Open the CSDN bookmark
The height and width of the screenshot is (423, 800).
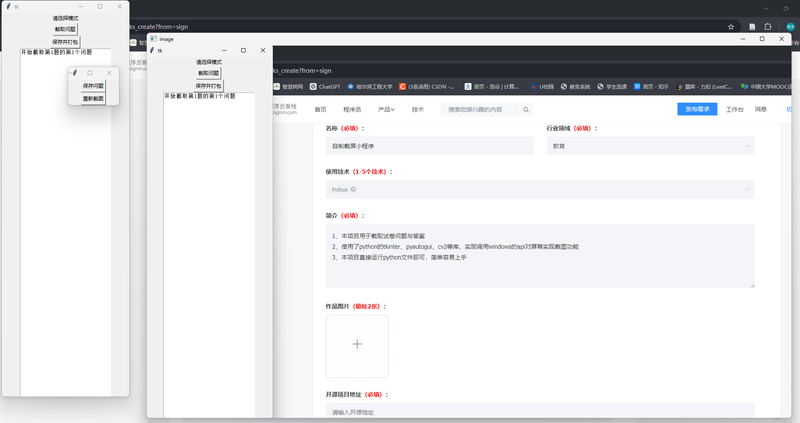pyautogui.click(x=427, y=87)
